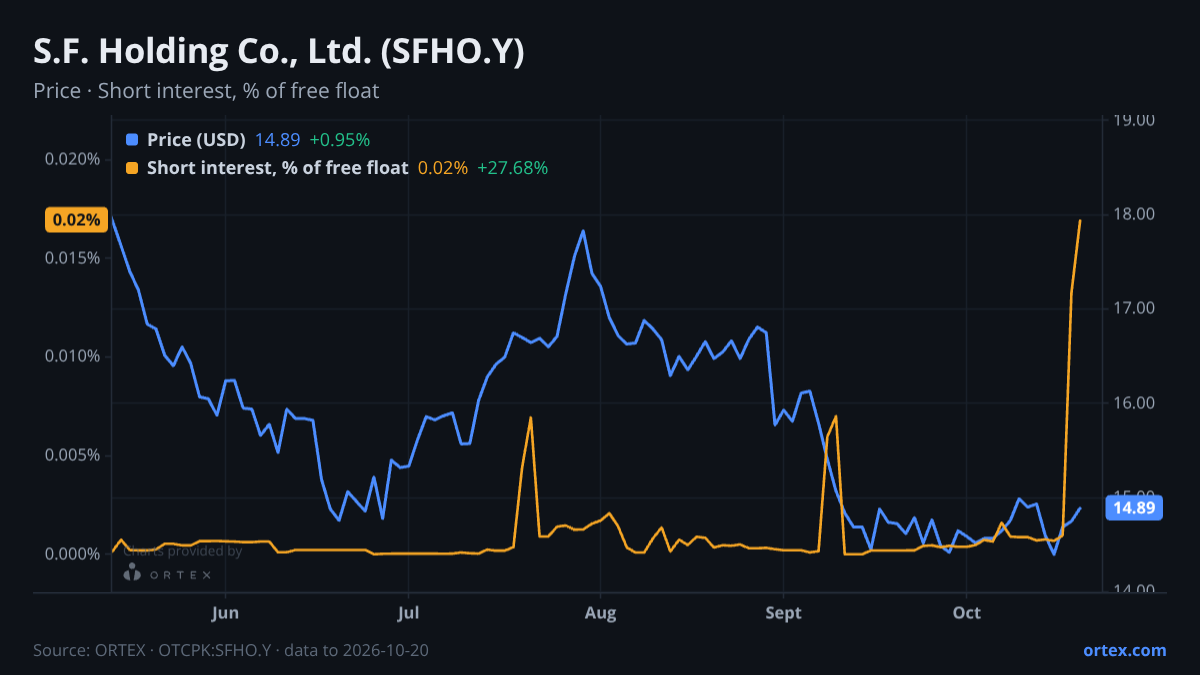This screenshot has height=675, width=1200.
Task: Click the 18.00 right axis label
Action: tap(1134, 214)
